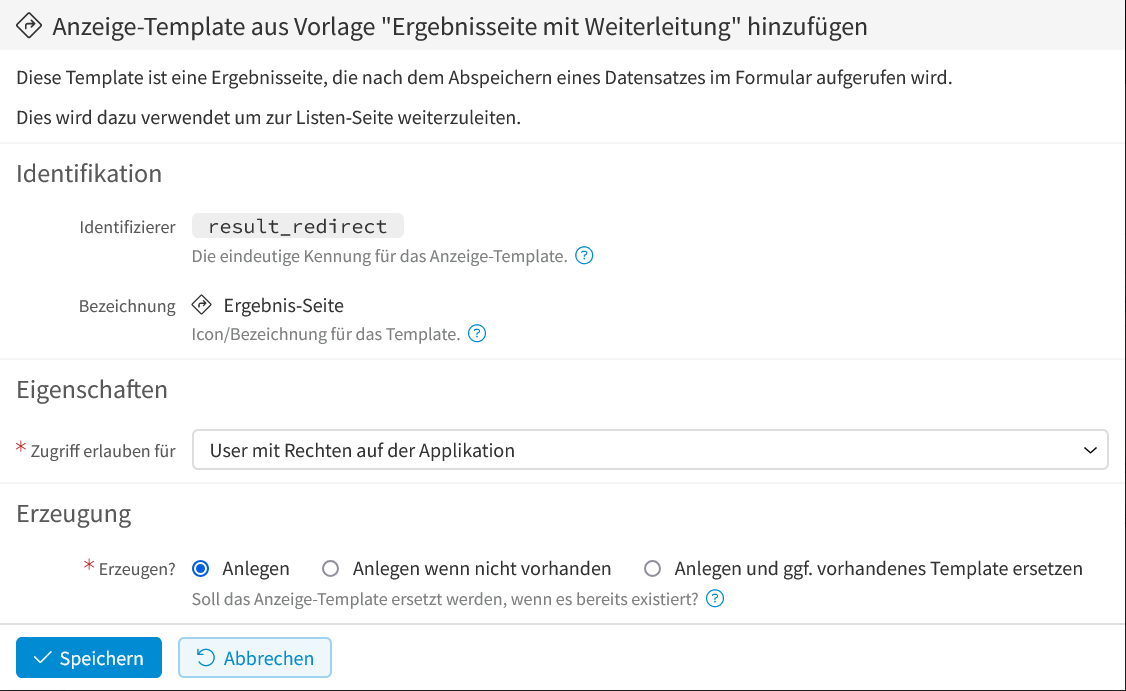
Task: Open the Zugriff erlauben für dropdown
Action: [650, 450]
